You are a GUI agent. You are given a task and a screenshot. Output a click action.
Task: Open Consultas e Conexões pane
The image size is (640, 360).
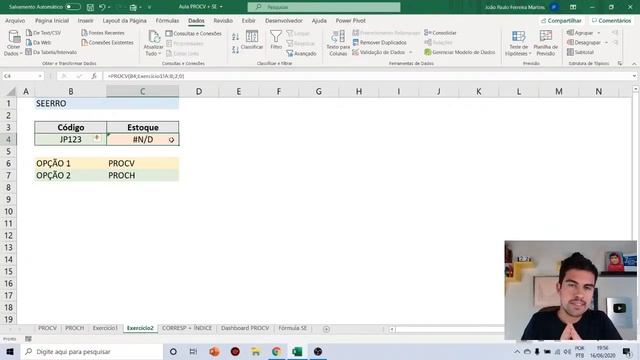point(193,33)
